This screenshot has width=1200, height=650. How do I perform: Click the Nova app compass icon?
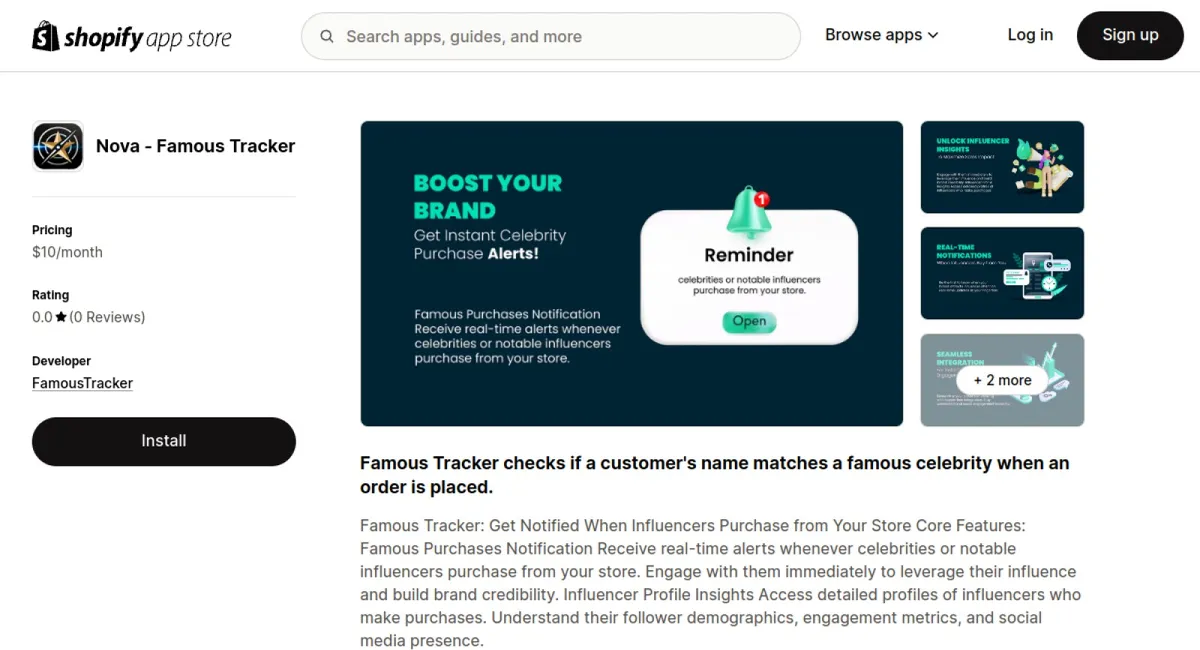click(58, 146)
